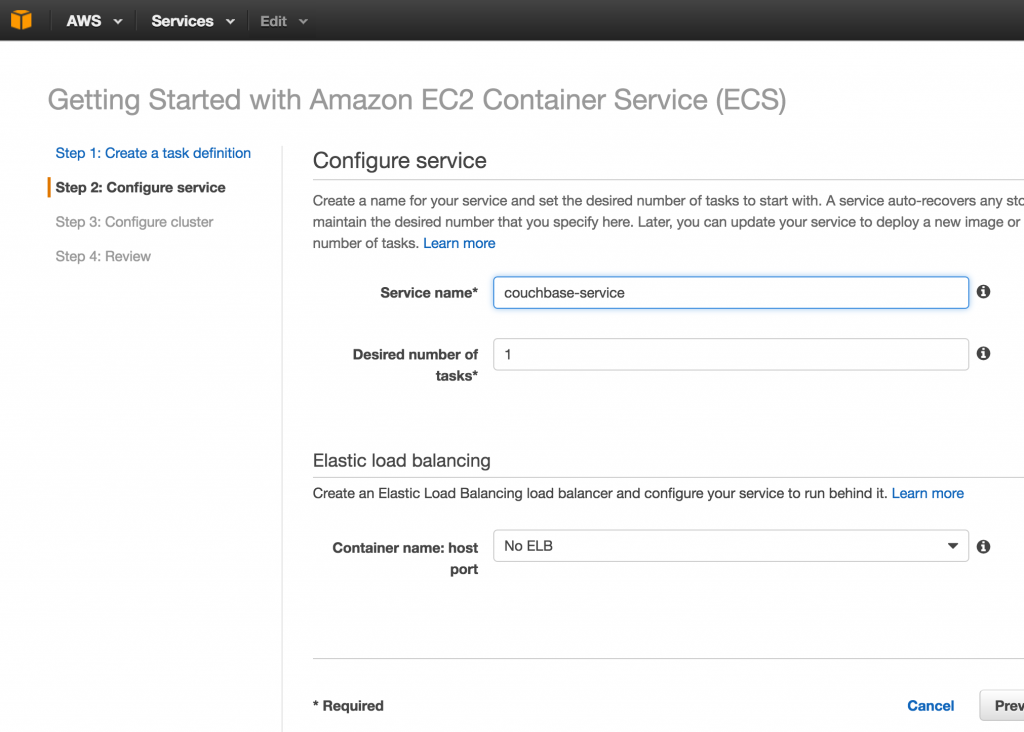This screenshot has width=1024, height=732.
Task: Open Learn more link for Elastic load balancing
Action: point(927,493)
